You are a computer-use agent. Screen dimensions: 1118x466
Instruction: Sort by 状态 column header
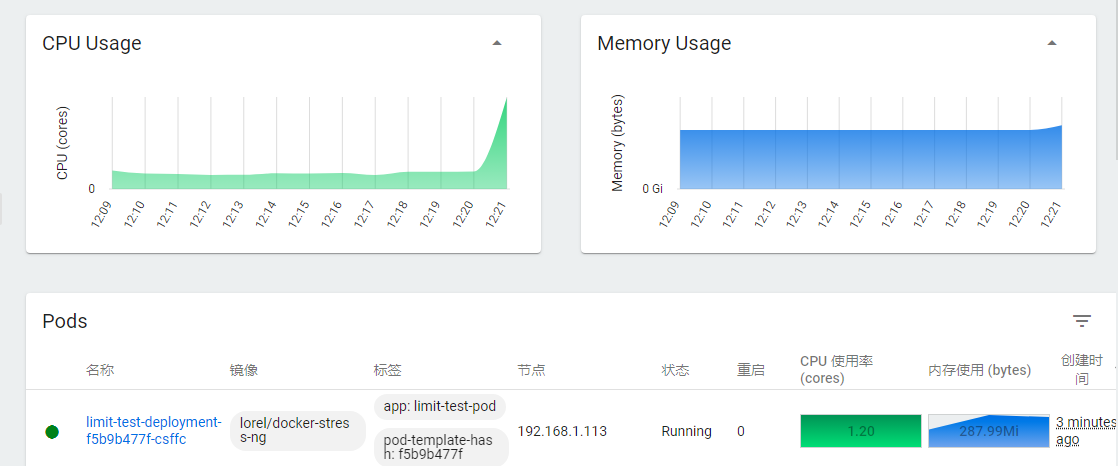click(675, 371)
